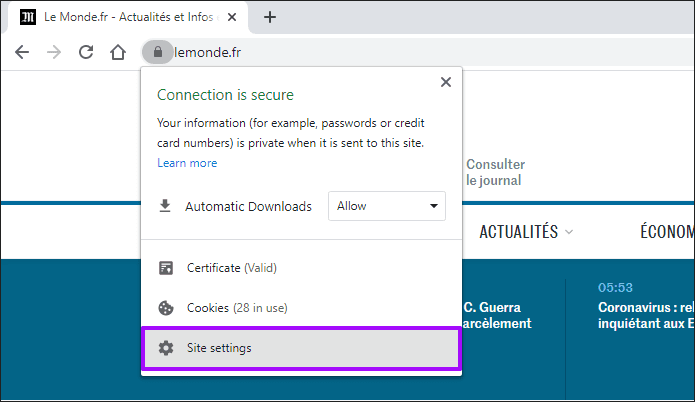This screenshot has height=402, width=695.
Task: Click the padlock site info icon
Action: coord(157,52)
